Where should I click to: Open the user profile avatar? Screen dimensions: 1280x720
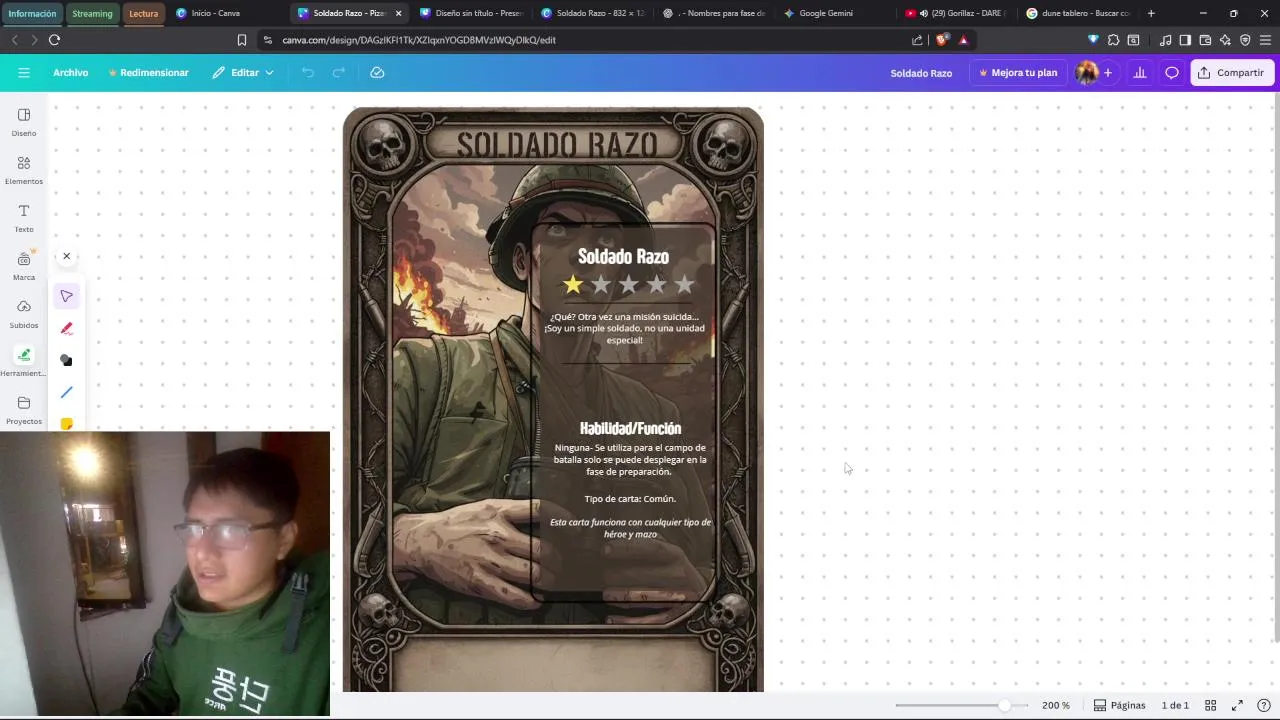(x=1086, y=73)
